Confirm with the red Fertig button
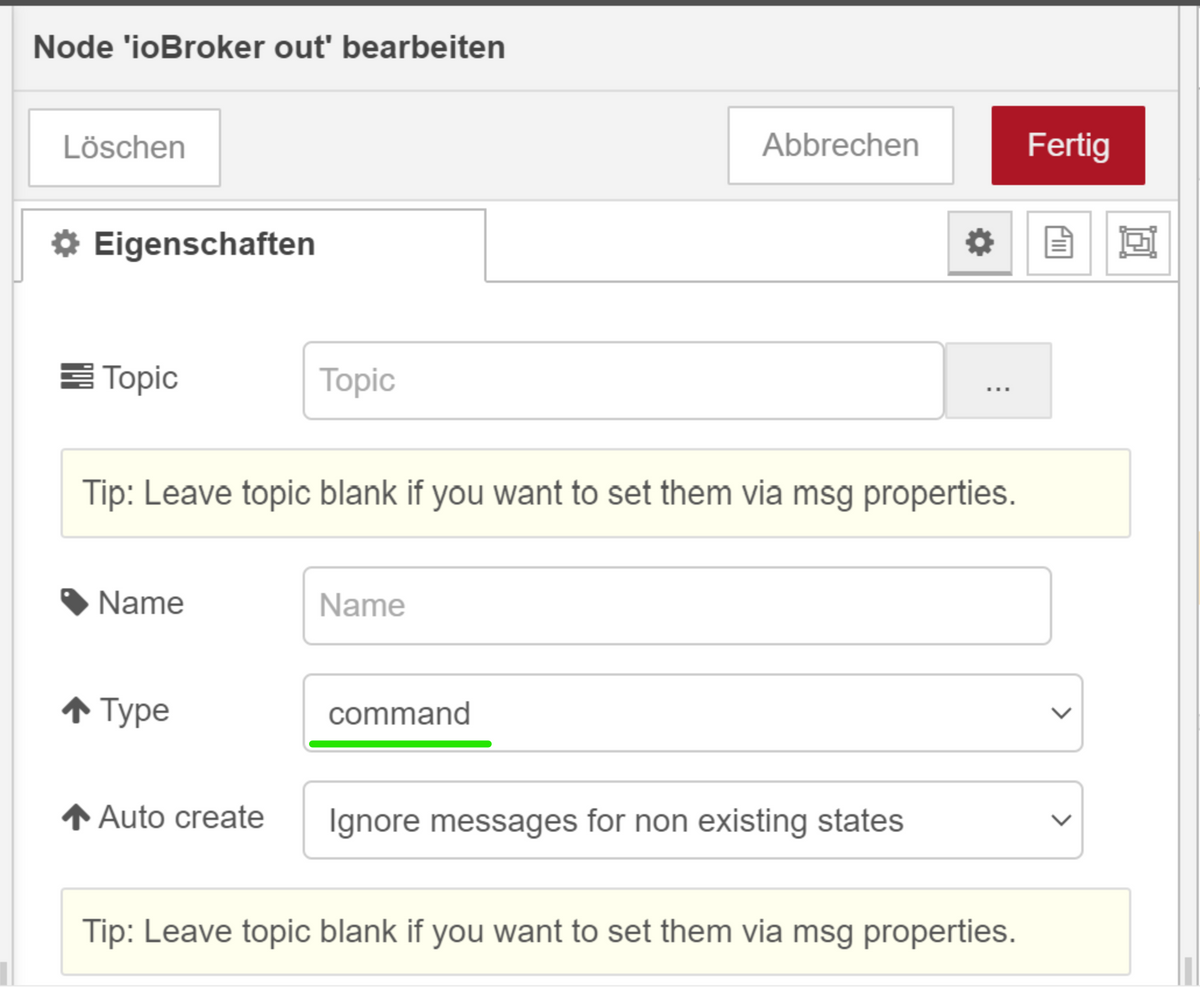Screen dimensions: 1200x987 tap(1068, 146)
